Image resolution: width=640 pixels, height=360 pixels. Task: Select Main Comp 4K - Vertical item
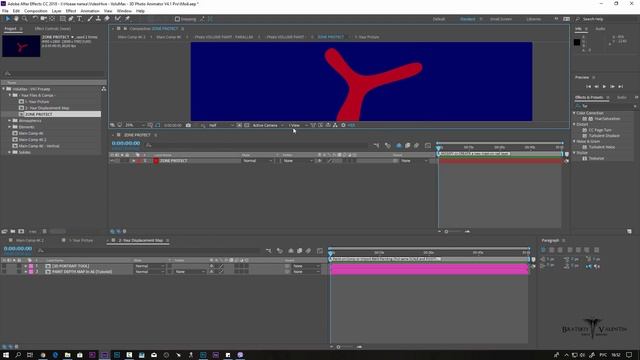click(39, 146)
